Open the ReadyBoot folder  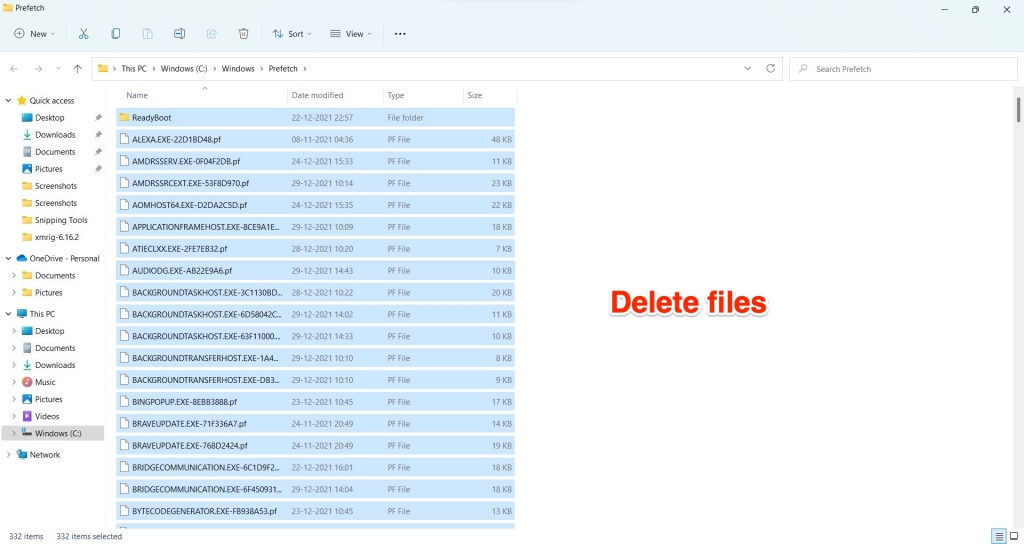151,118
